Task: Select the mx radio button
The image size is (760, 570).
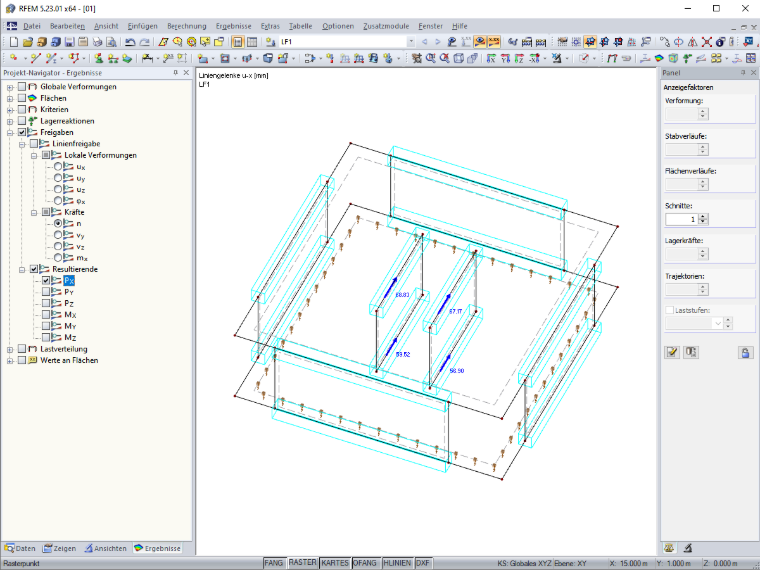Action: click(58, 257)
